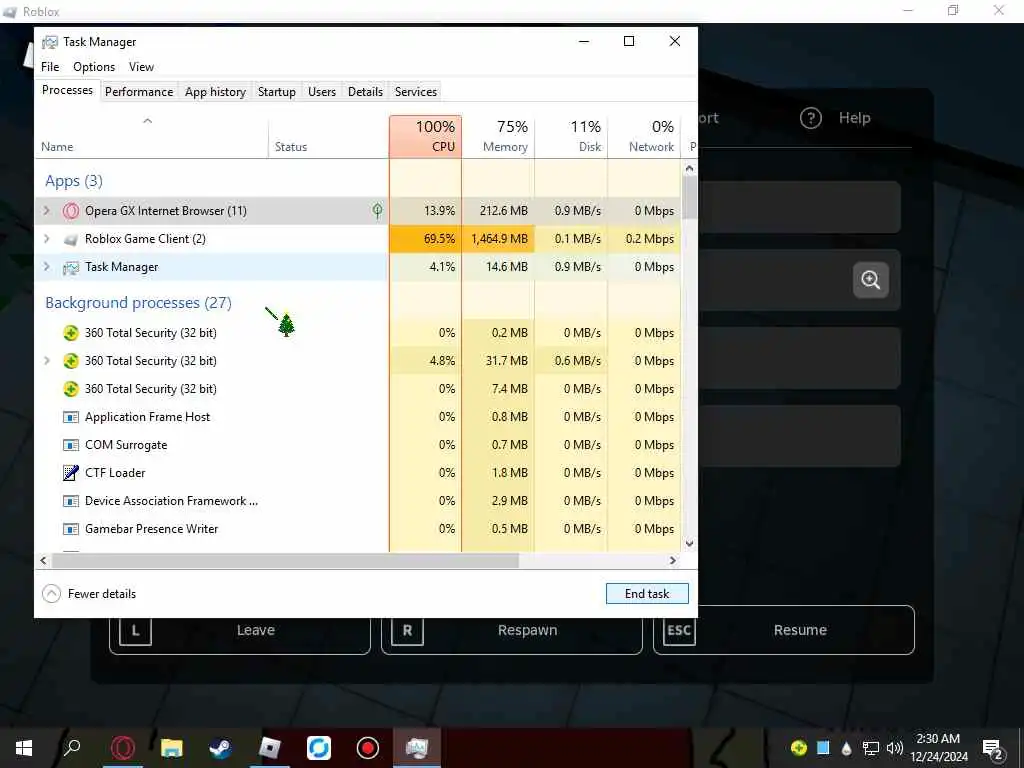The height and width of the screenshot is (768, 1024).
Task: Click the End task button
Action: tap(647, 594)
